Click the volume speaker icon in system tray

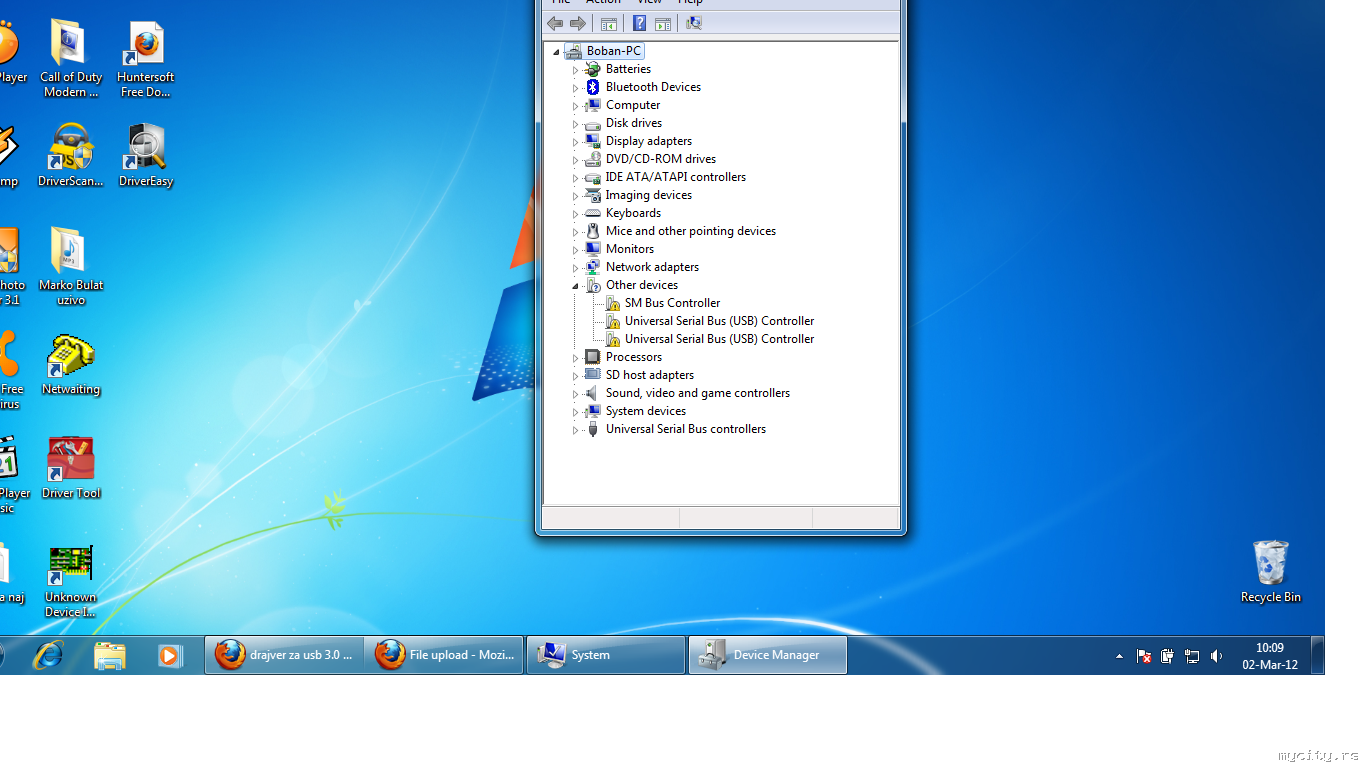pyautogui.click(x=1216, y=656)
